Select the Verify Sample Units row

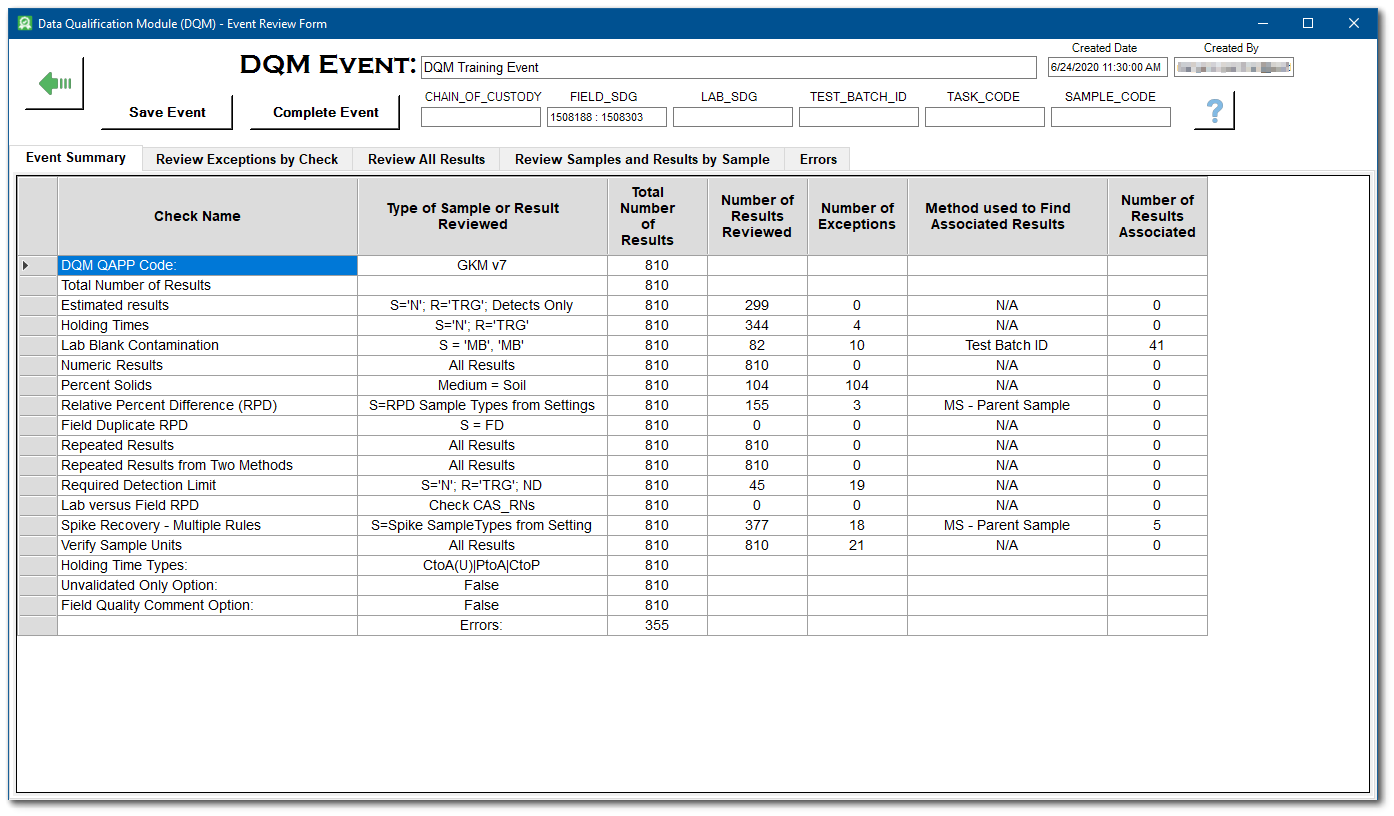(612, 545)
